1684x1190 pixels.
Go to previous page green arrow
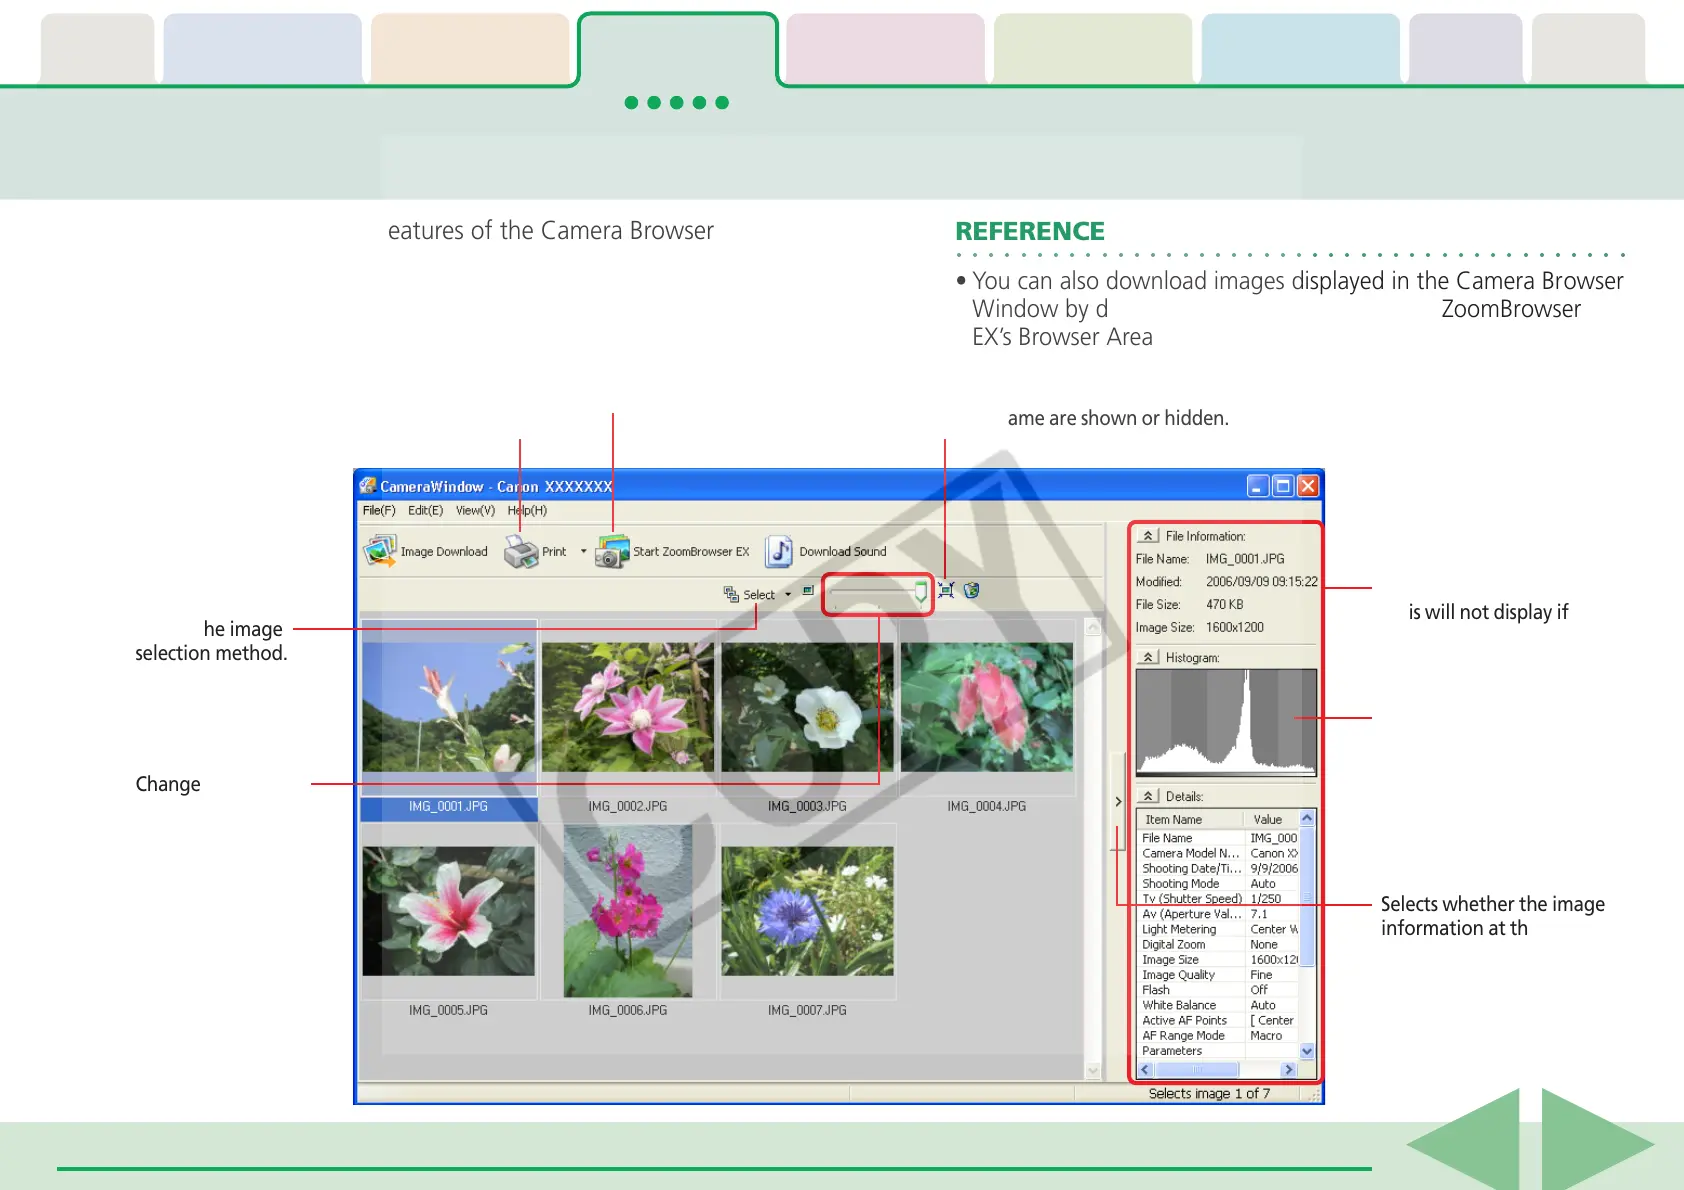coord(1464,1142)
